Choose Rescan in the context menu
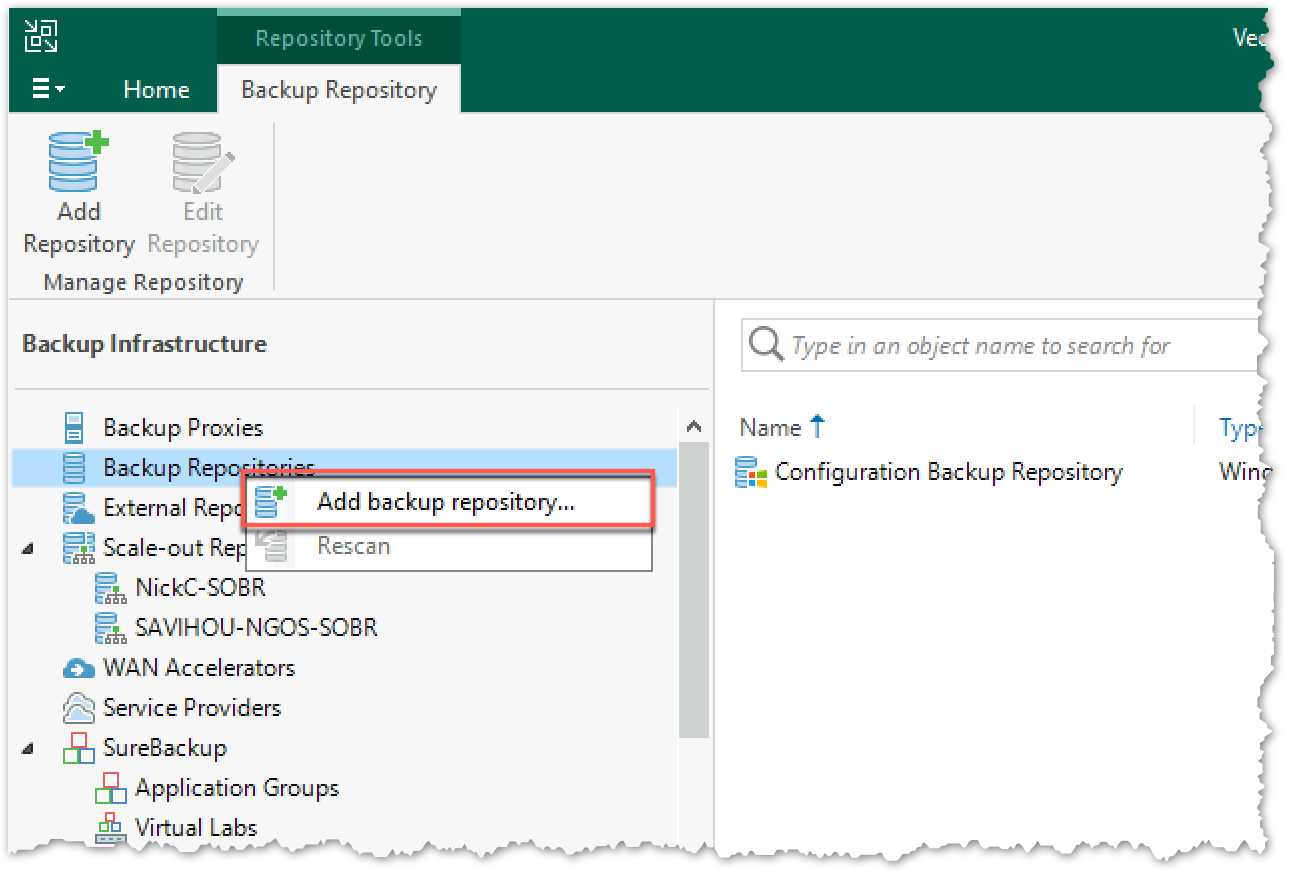The image size is (1292, 874). pos(449,546)
